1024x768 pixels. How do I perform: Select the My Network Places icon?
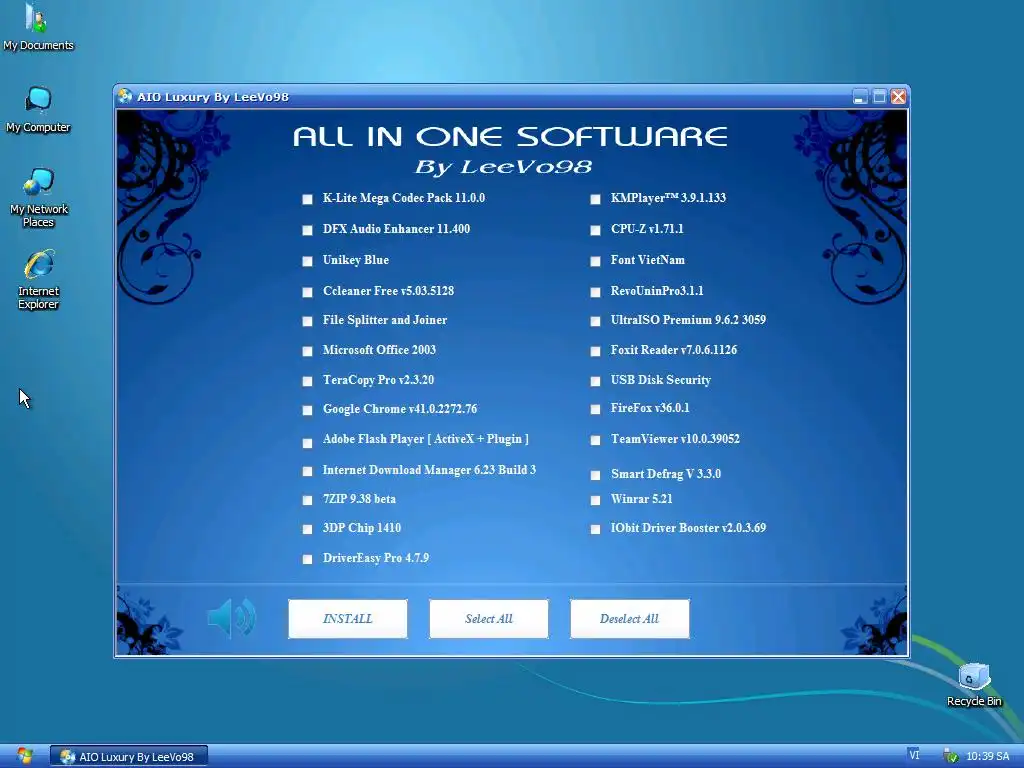coord(39,197)
